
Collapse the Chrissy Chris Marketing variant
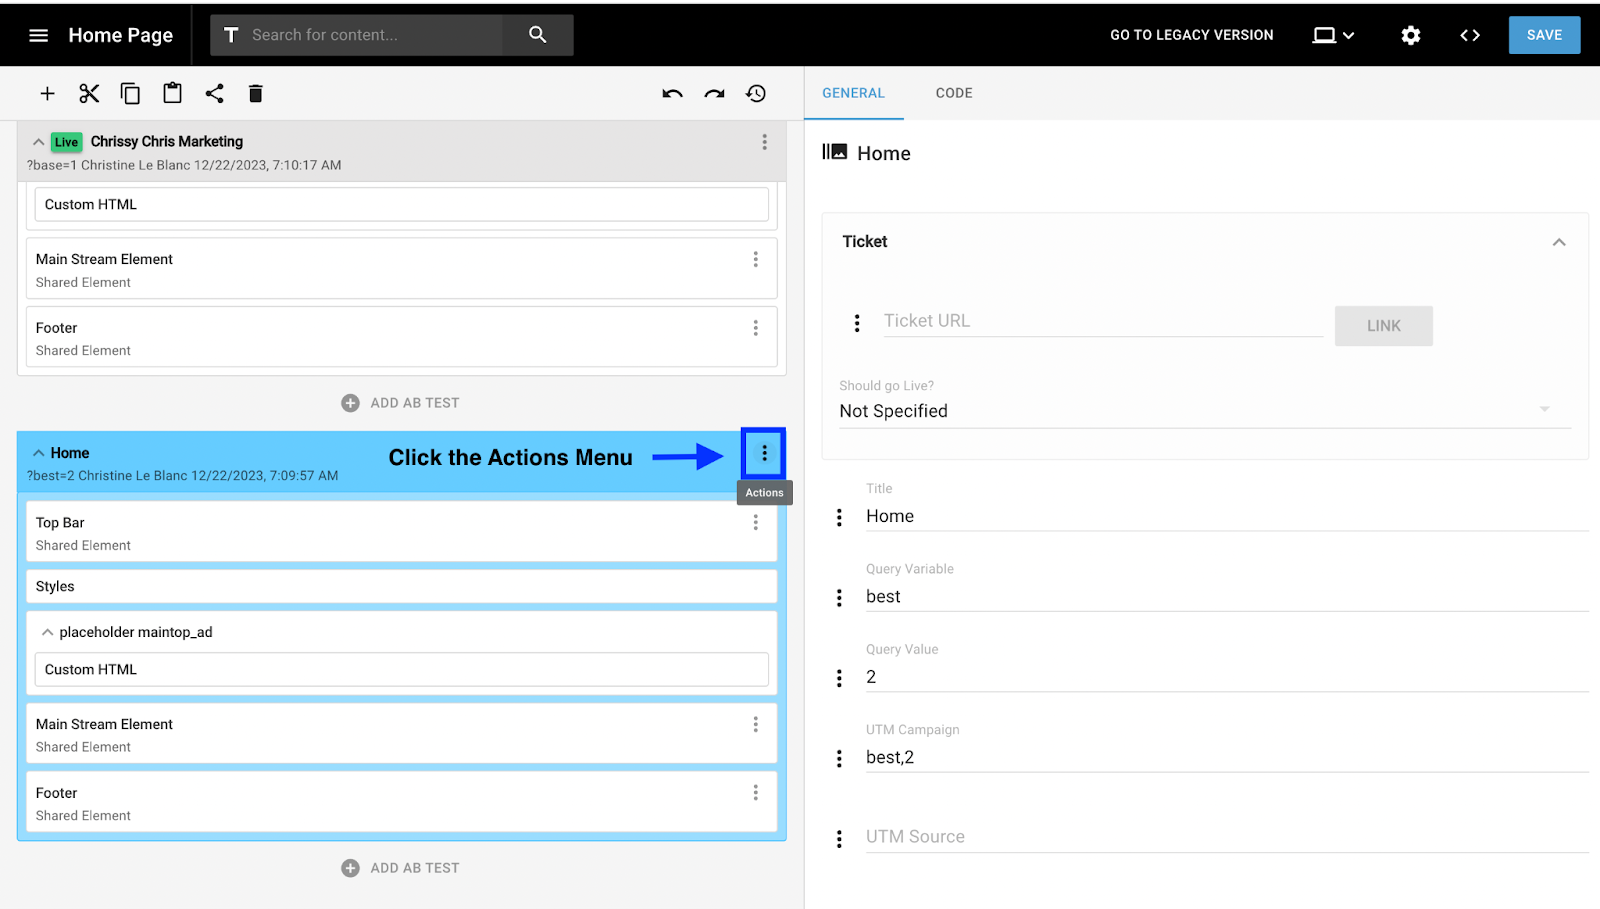coord(38,141)
